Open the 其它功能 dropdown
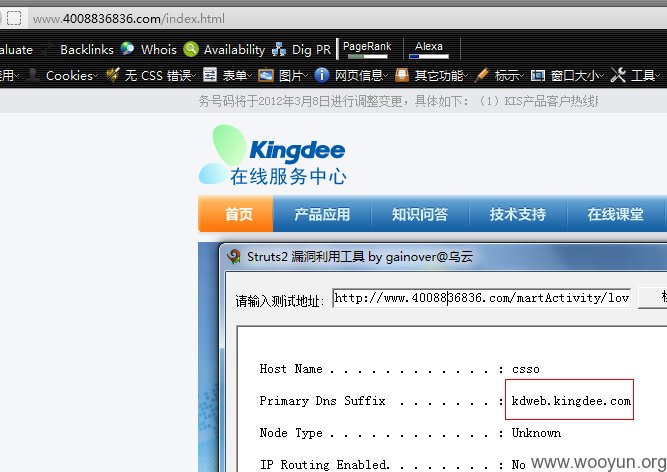 tap(441, 76)
